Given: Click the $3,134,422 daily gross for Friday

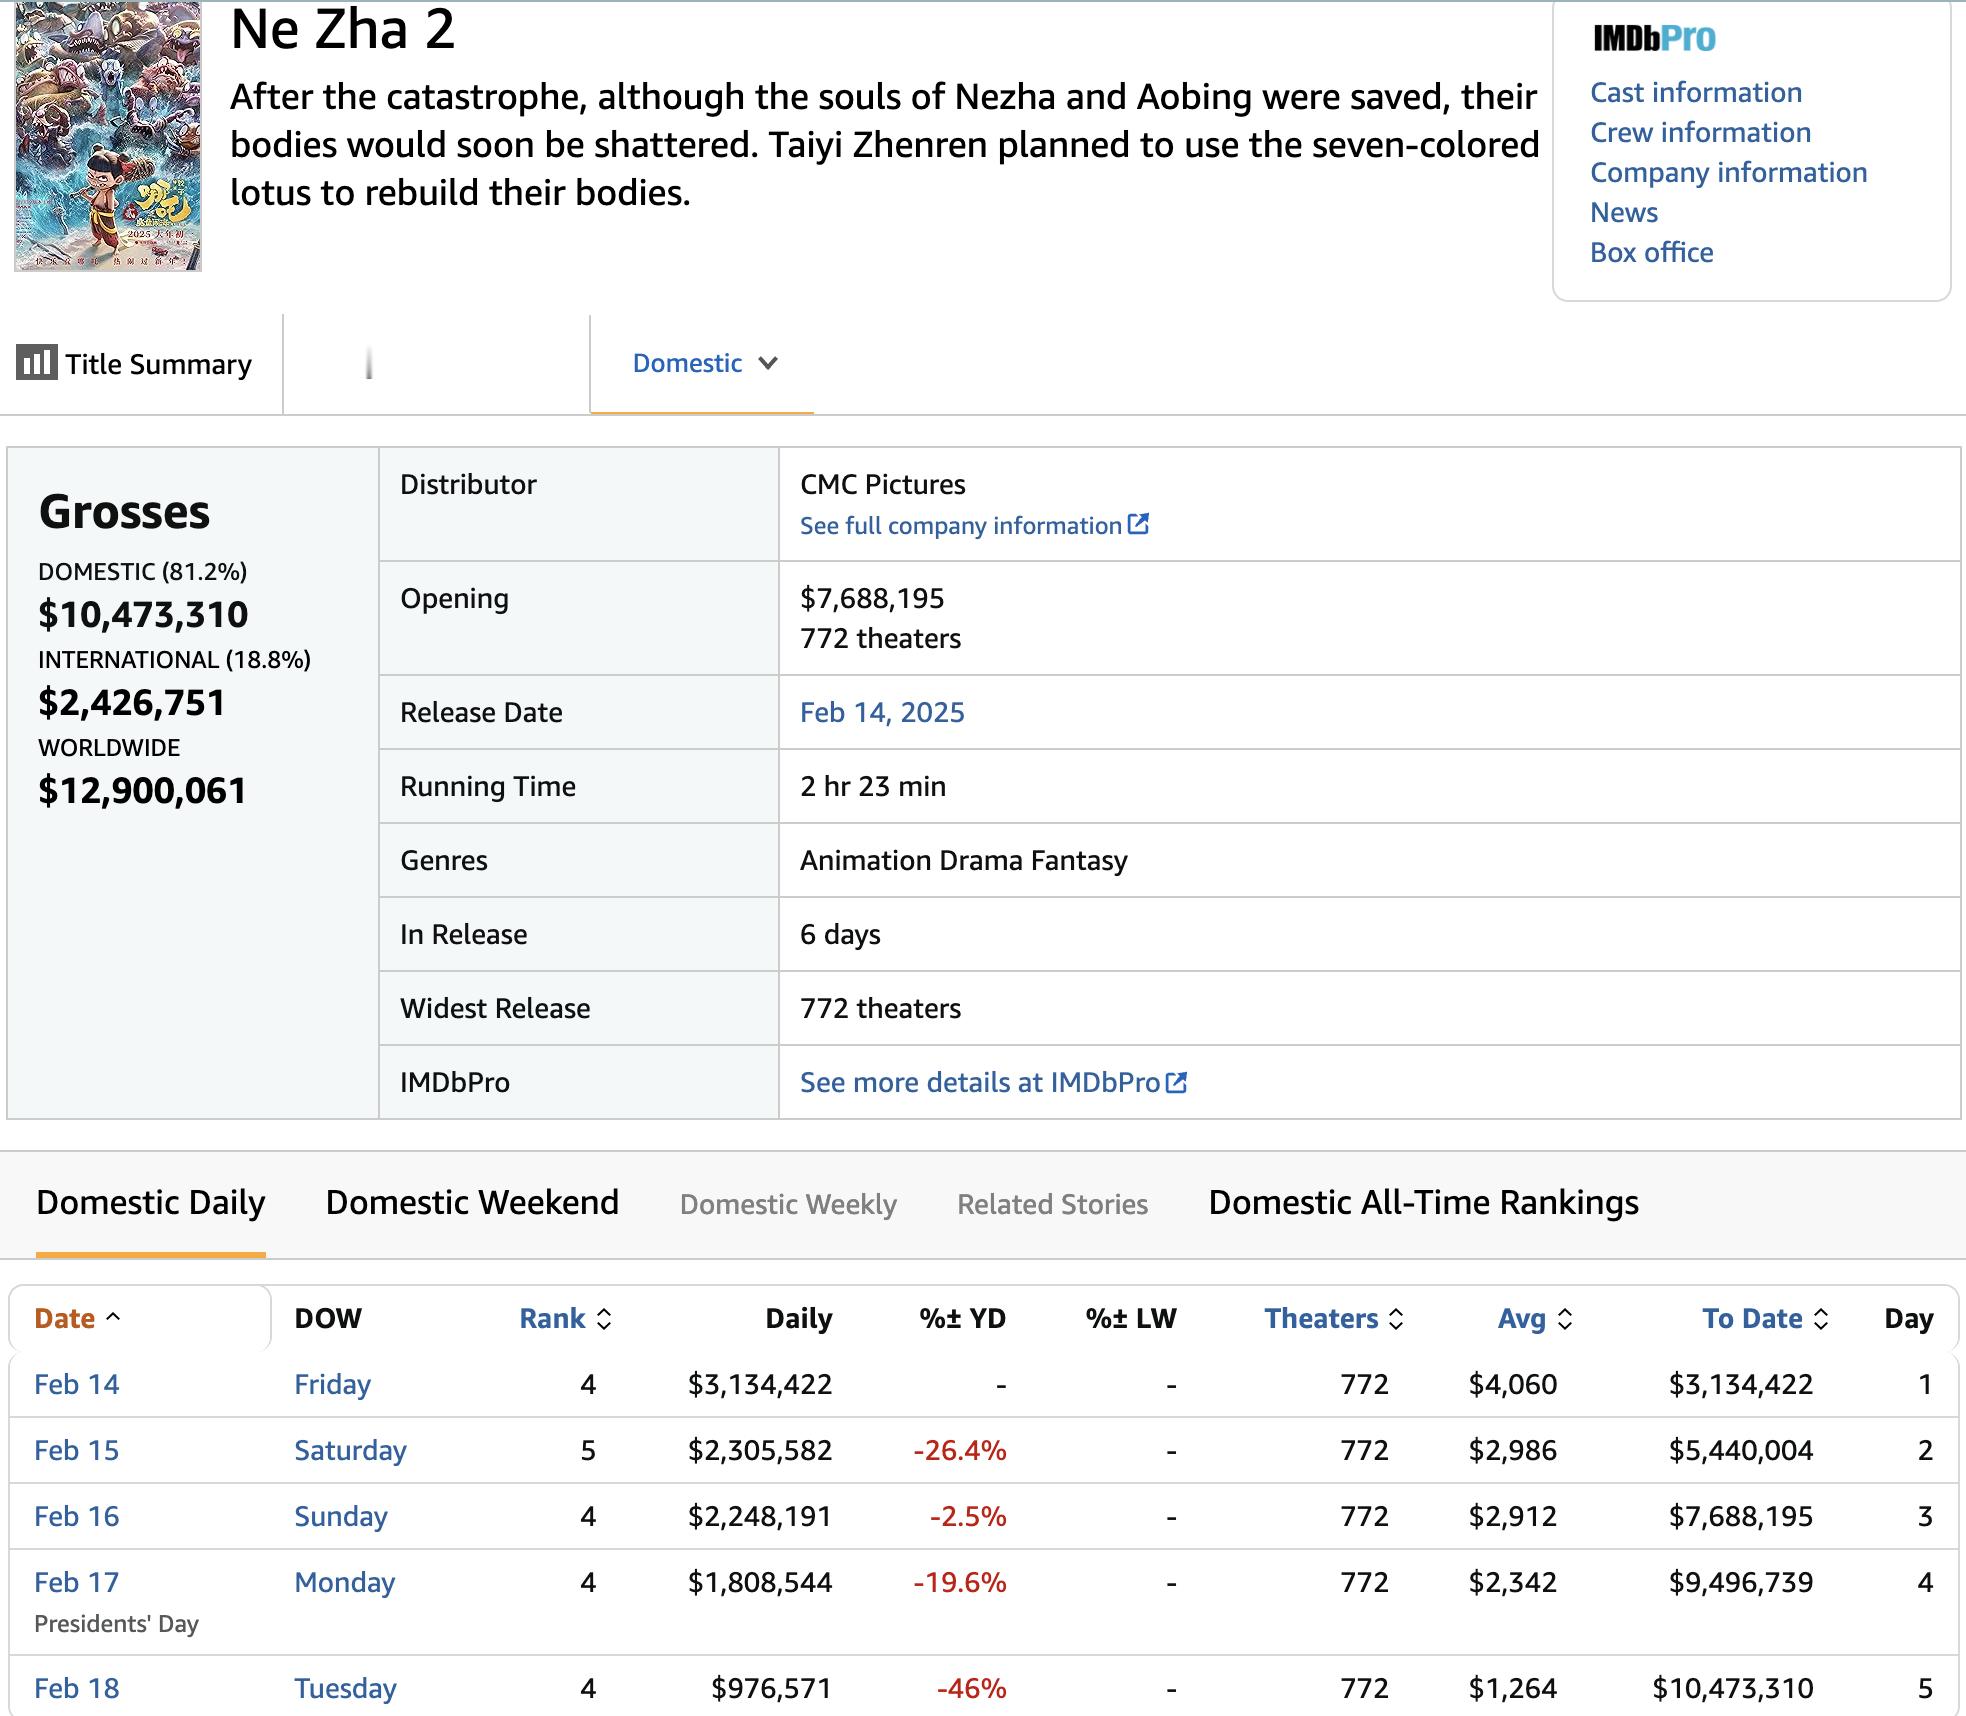Looking at the screenshot, I should pyautogui.click(x=760, y=1384).
